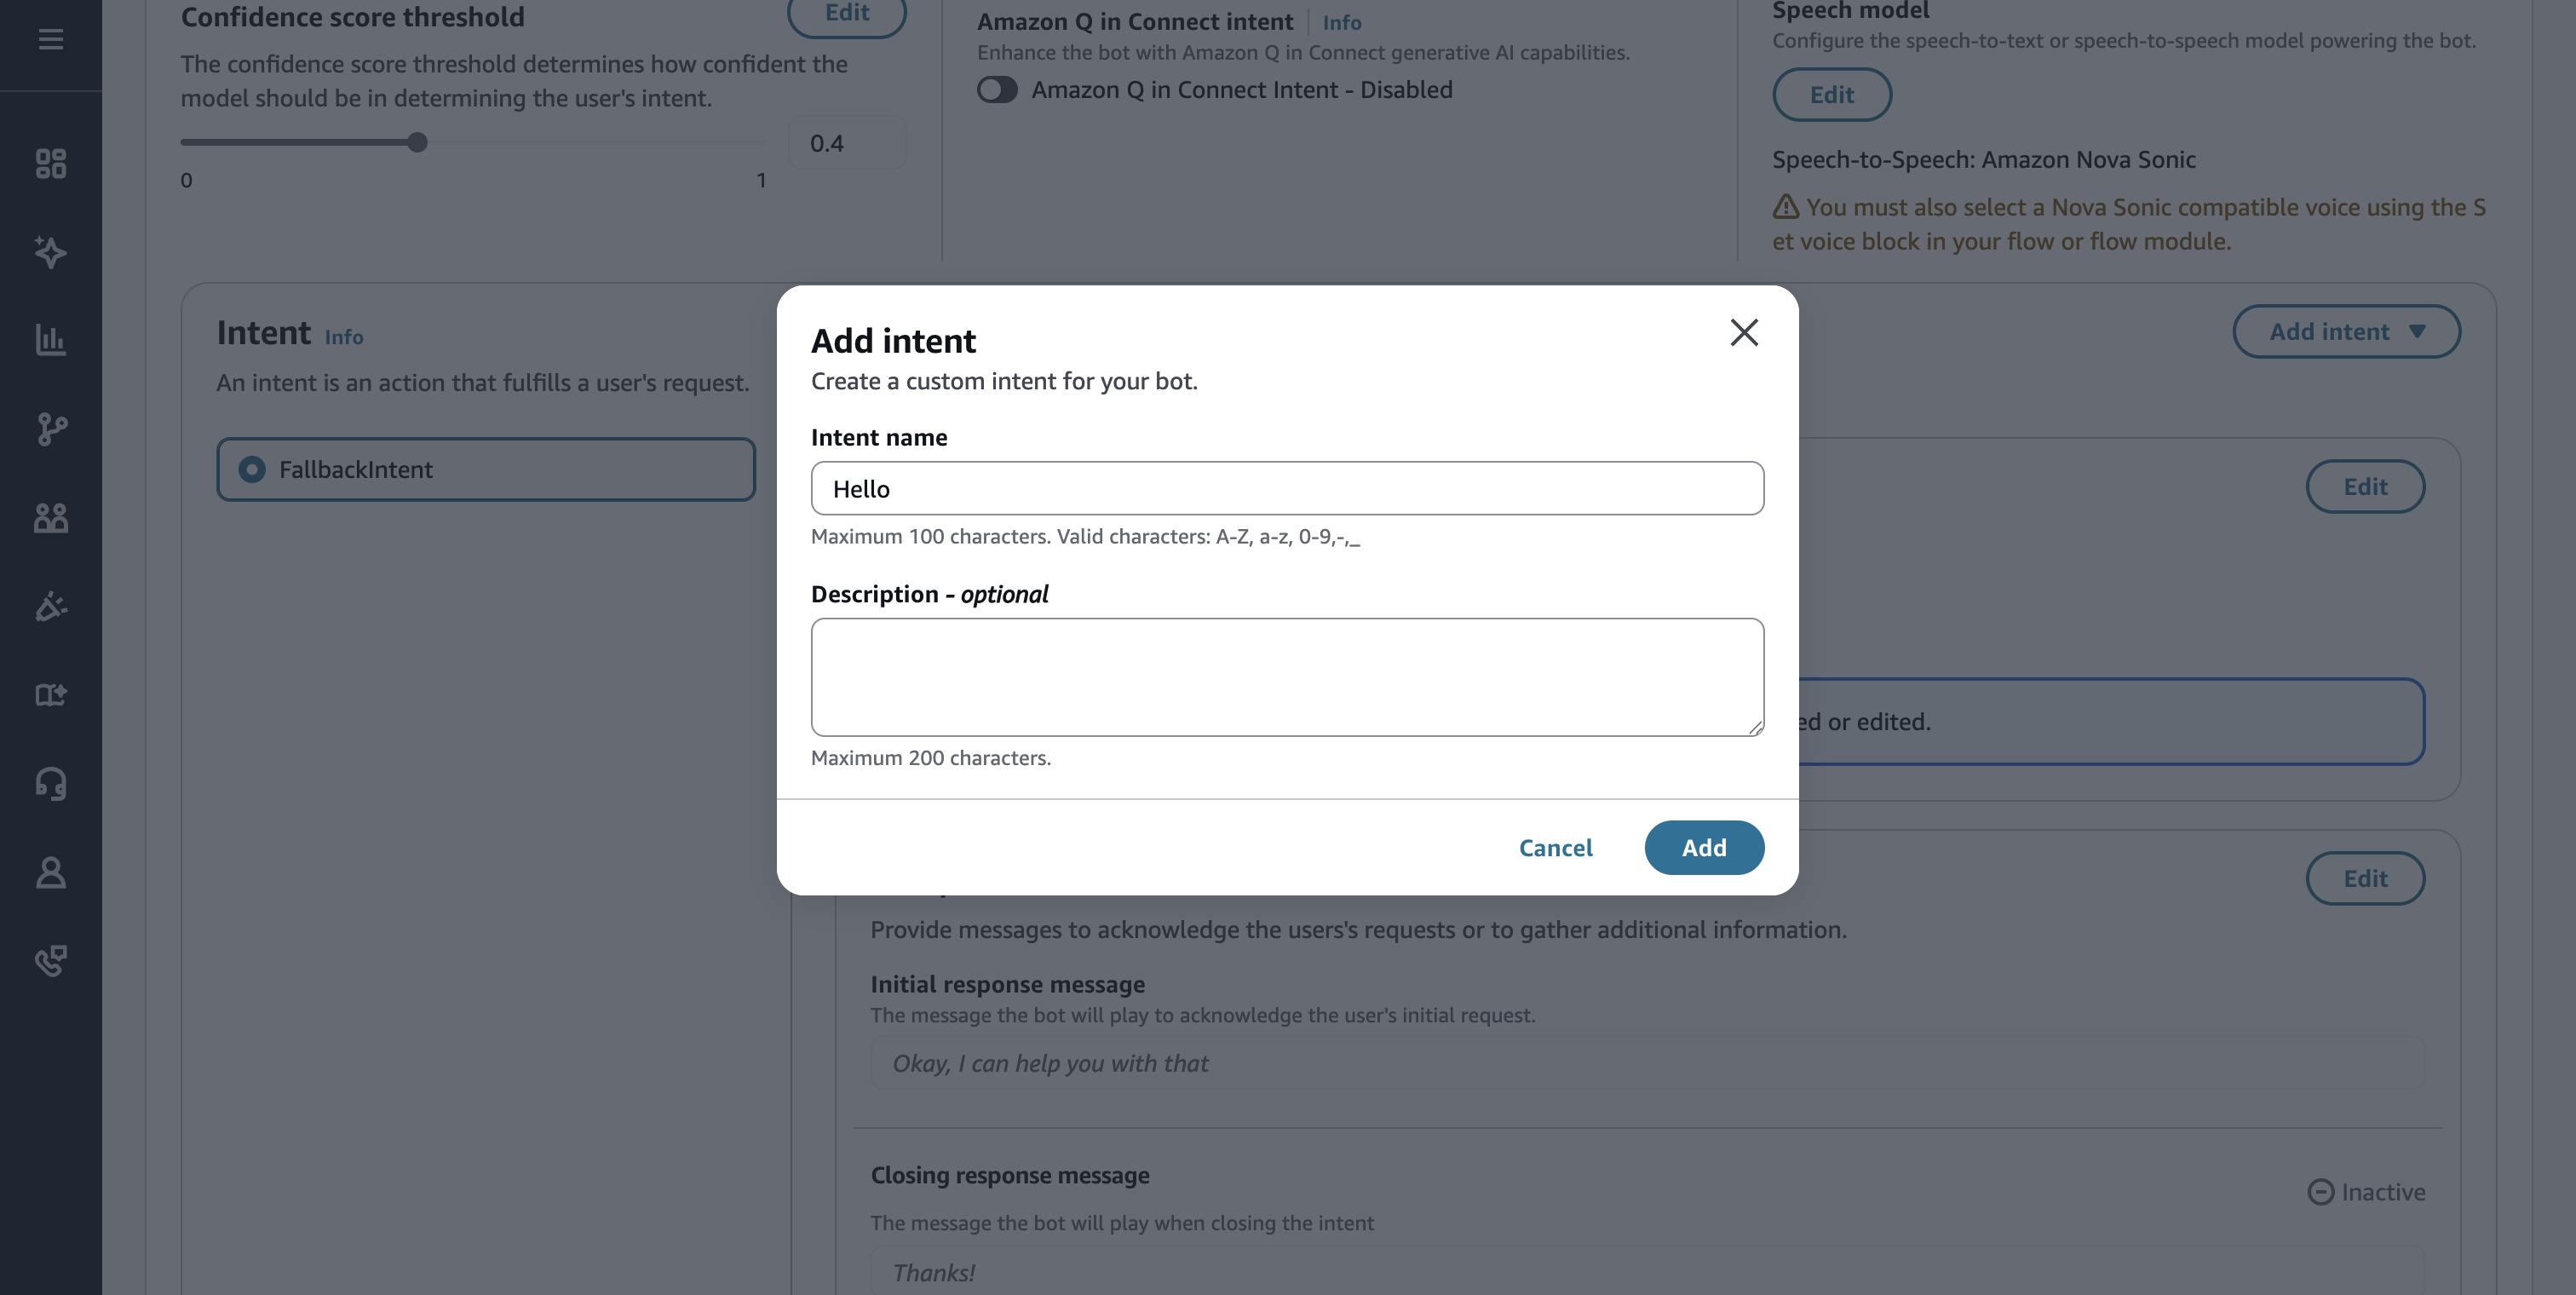Open the flows branch icon in sidebar
Screen dimensions: 2576x1295
pos(51,429)
